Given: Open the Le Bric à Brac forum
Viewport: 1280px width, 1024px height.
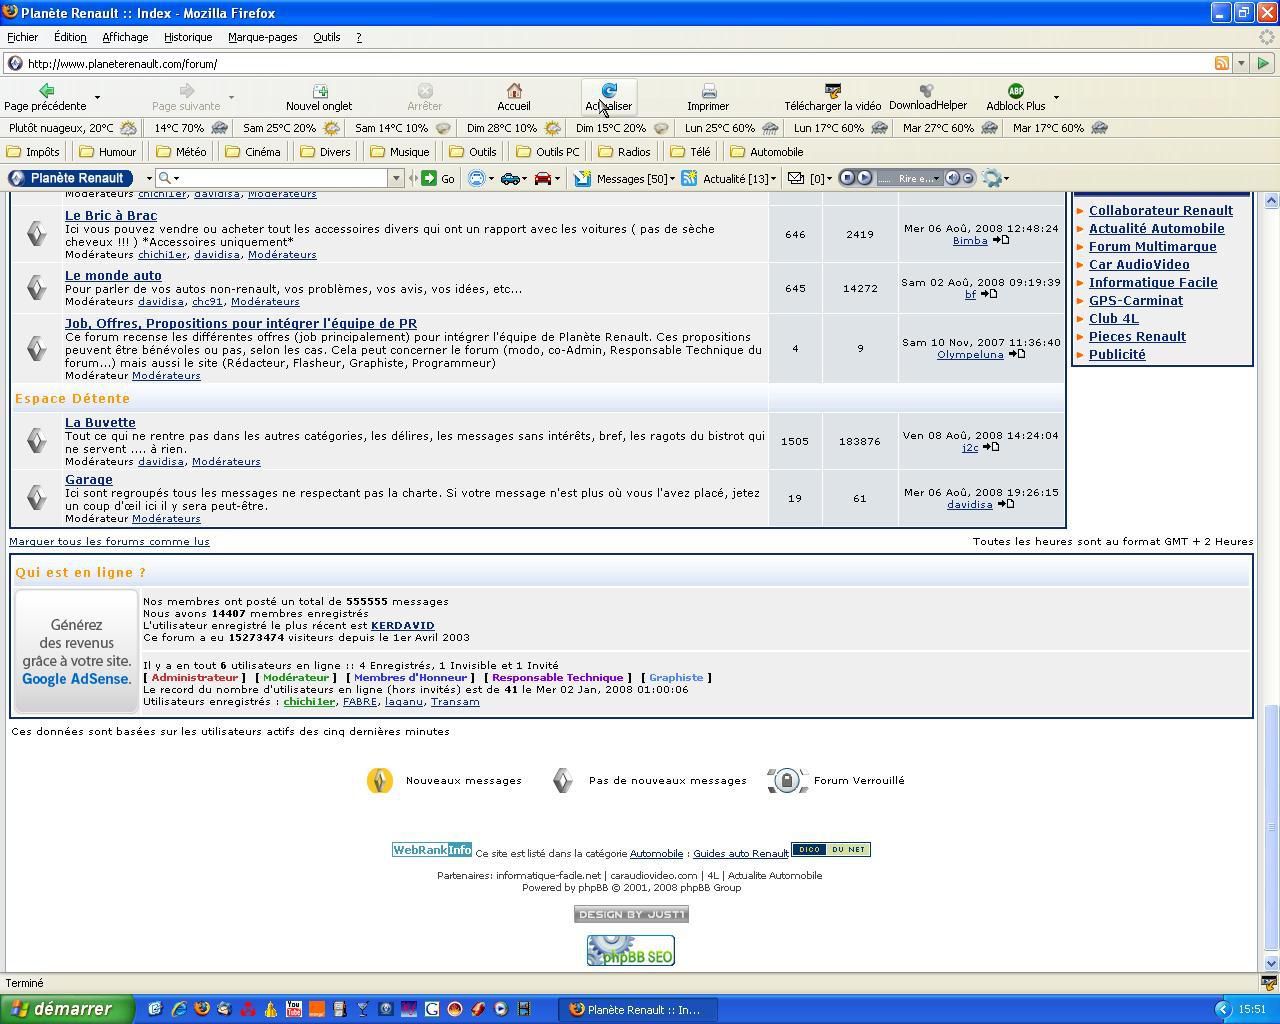Looking at the screenshot, I should (x=111, y=215).
